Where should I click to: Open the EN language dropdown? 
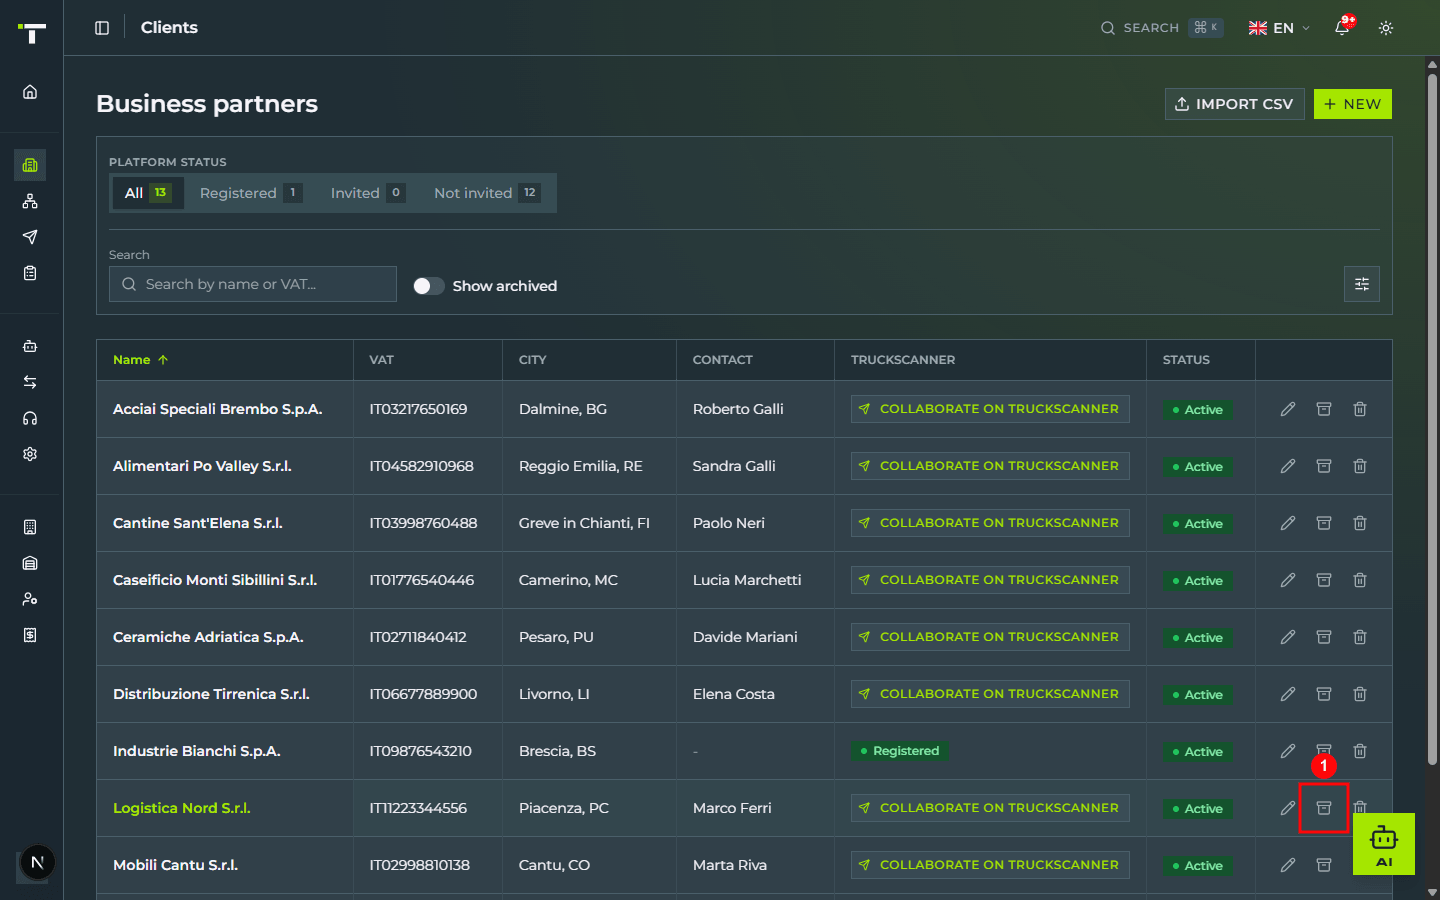pos(1279,28)
